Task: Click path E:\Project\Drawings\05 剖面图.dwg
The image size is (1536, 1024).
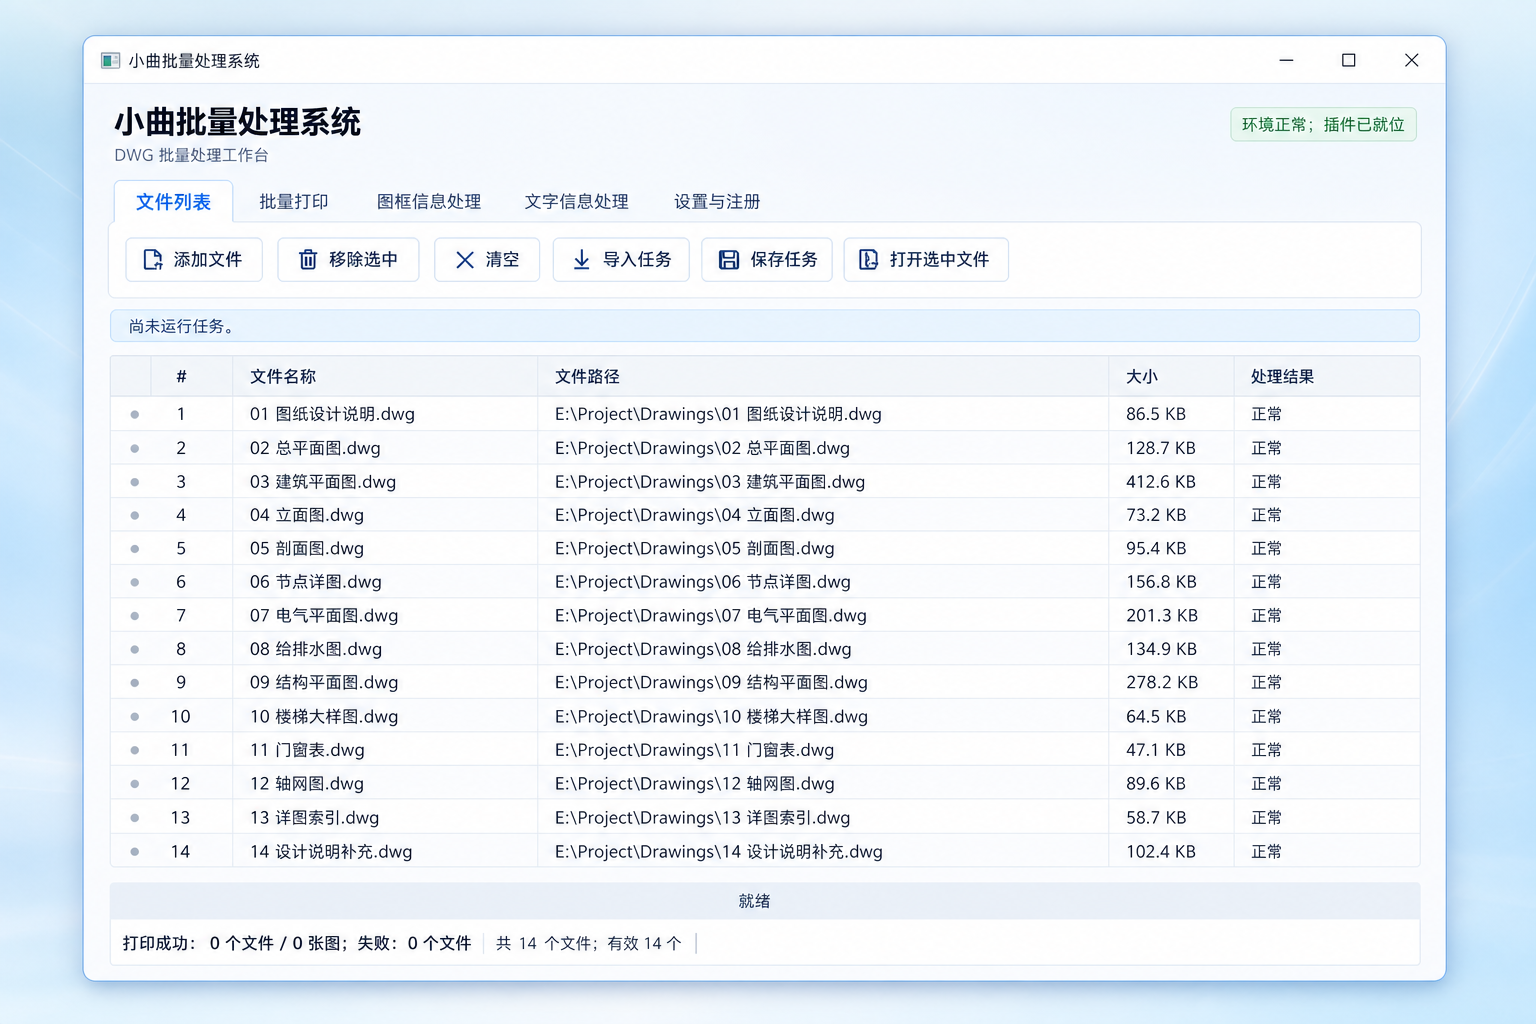Action: [x=695, y=549]
